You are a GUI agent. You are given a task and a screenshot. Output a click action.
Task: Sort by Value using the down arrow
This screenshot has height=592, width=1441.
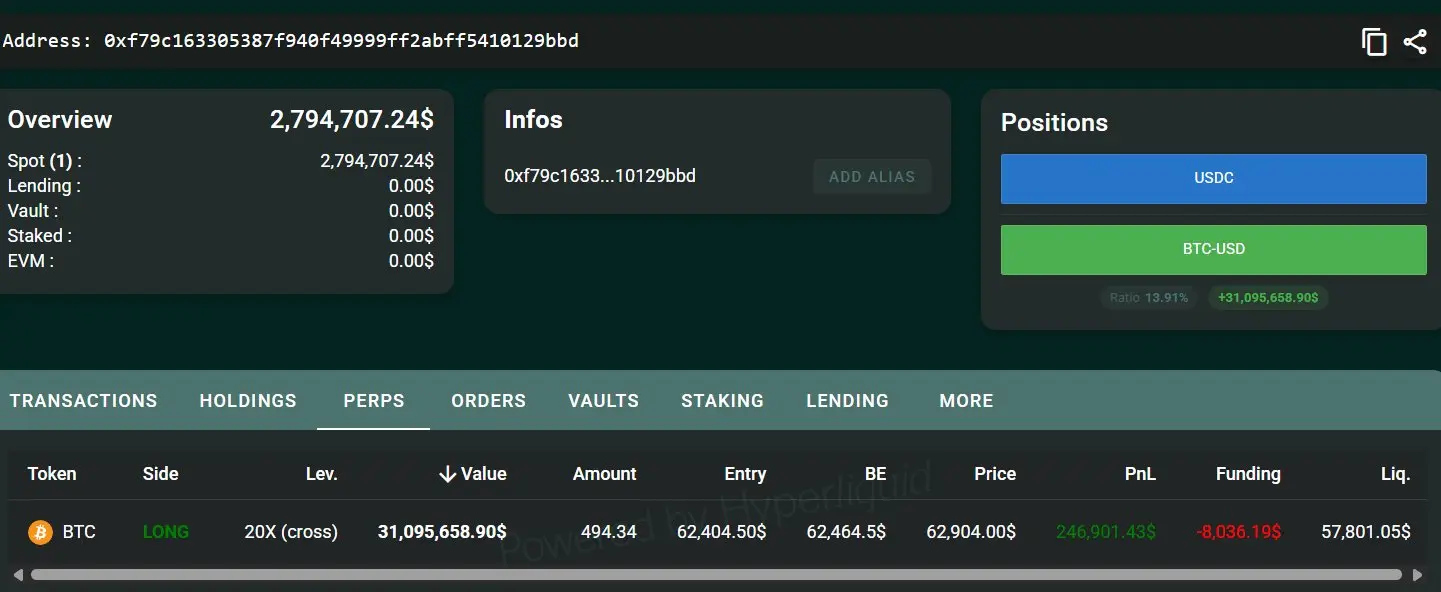coord(448,474)
